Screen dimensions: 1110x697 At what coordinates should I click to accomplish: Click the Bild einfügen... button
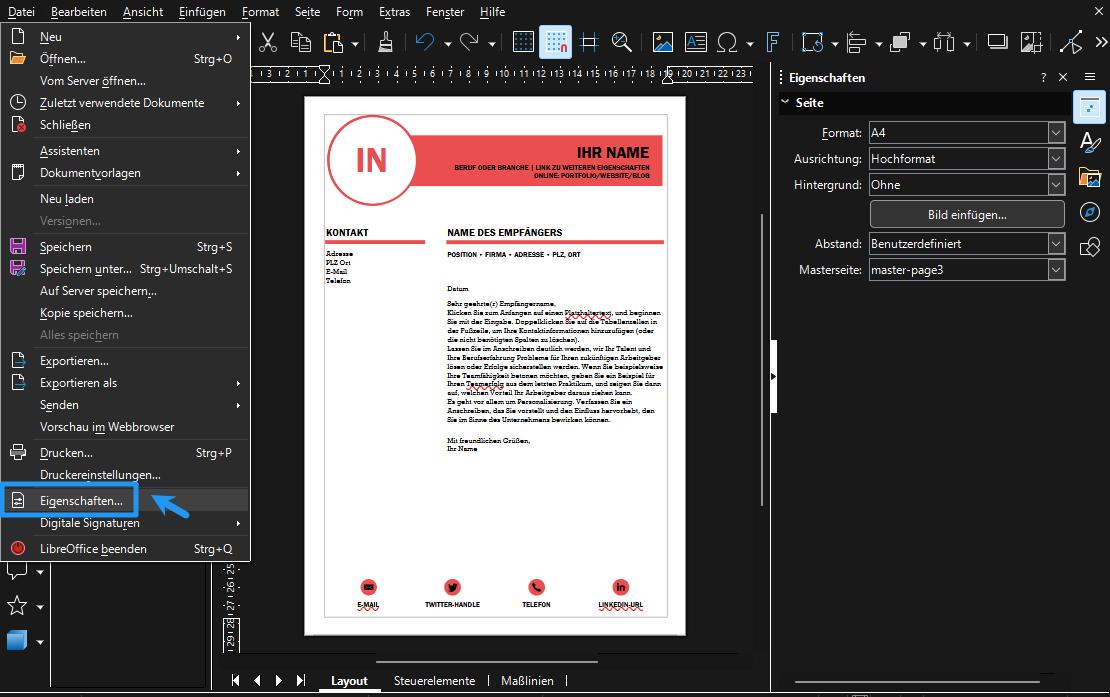(967, 214)
